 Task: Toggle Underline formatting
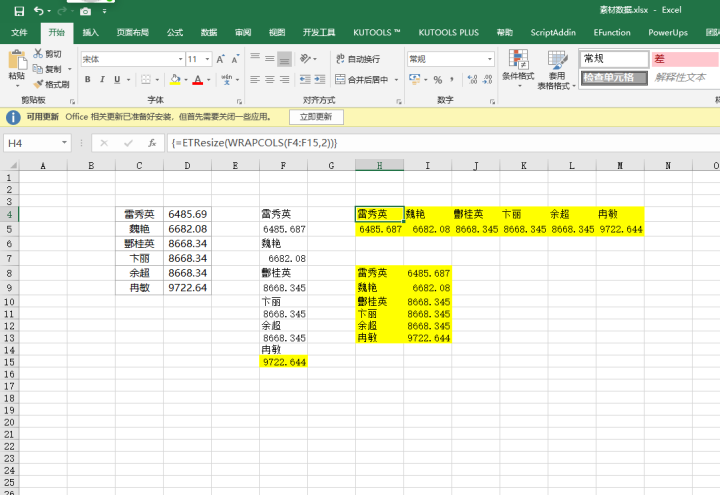[117, 79]
